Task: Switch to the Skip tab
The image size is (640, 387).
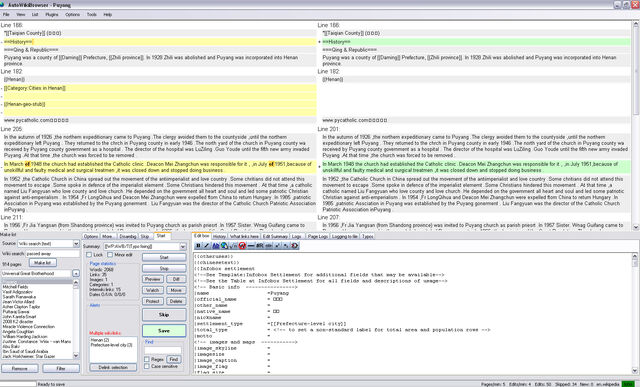Action: pyautogui.click(x=145, y=236)
